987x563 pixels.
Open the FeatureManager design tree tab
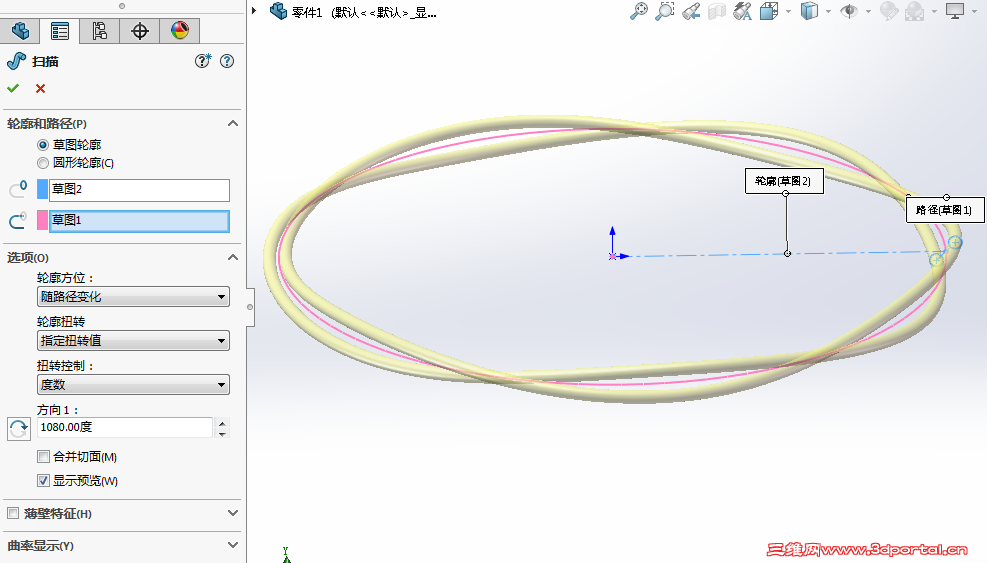pos(20,31)
